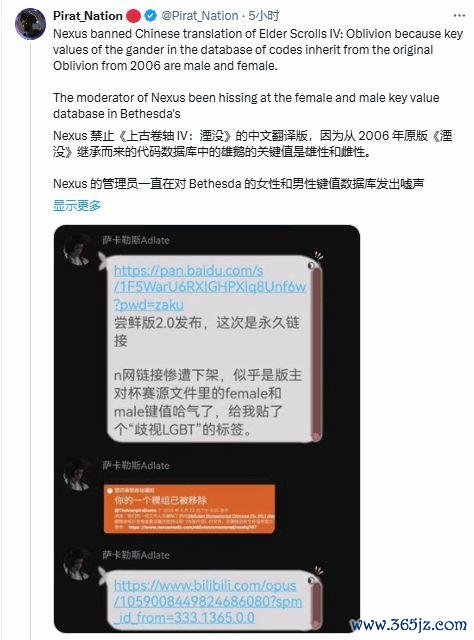Click the first chat bubble scrollbar strip

316,351
